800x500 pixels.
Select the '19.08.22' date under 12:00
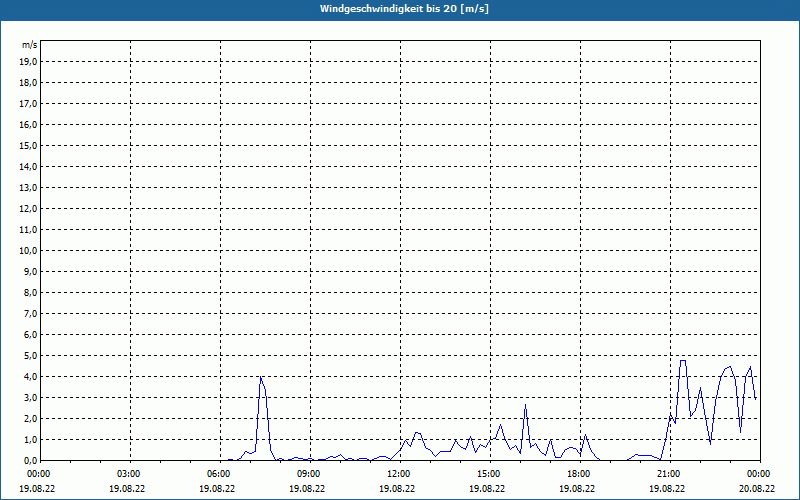(397, 488)
